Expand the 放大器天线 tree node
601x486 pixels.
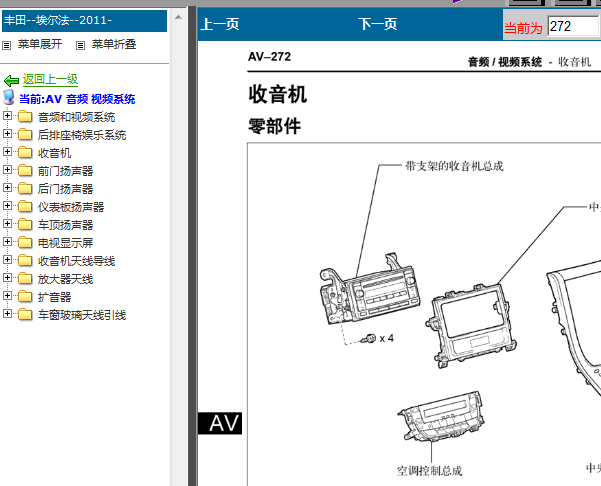click(7, 277)
